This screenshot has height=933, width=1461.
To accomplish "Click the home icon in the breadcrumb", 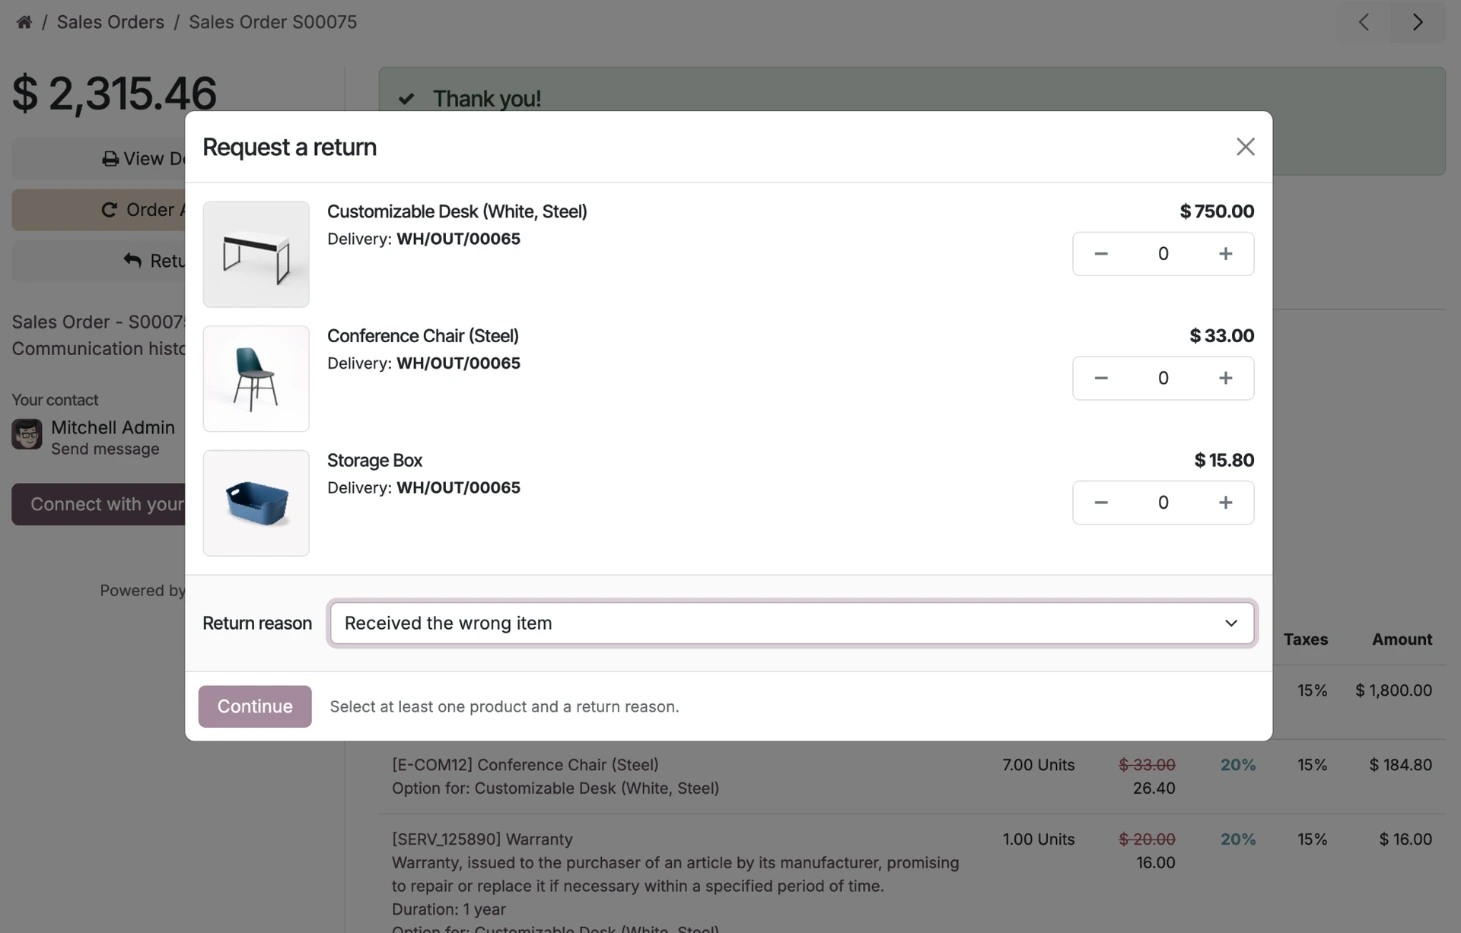I will pyautogui.click(x=23, y=21).
